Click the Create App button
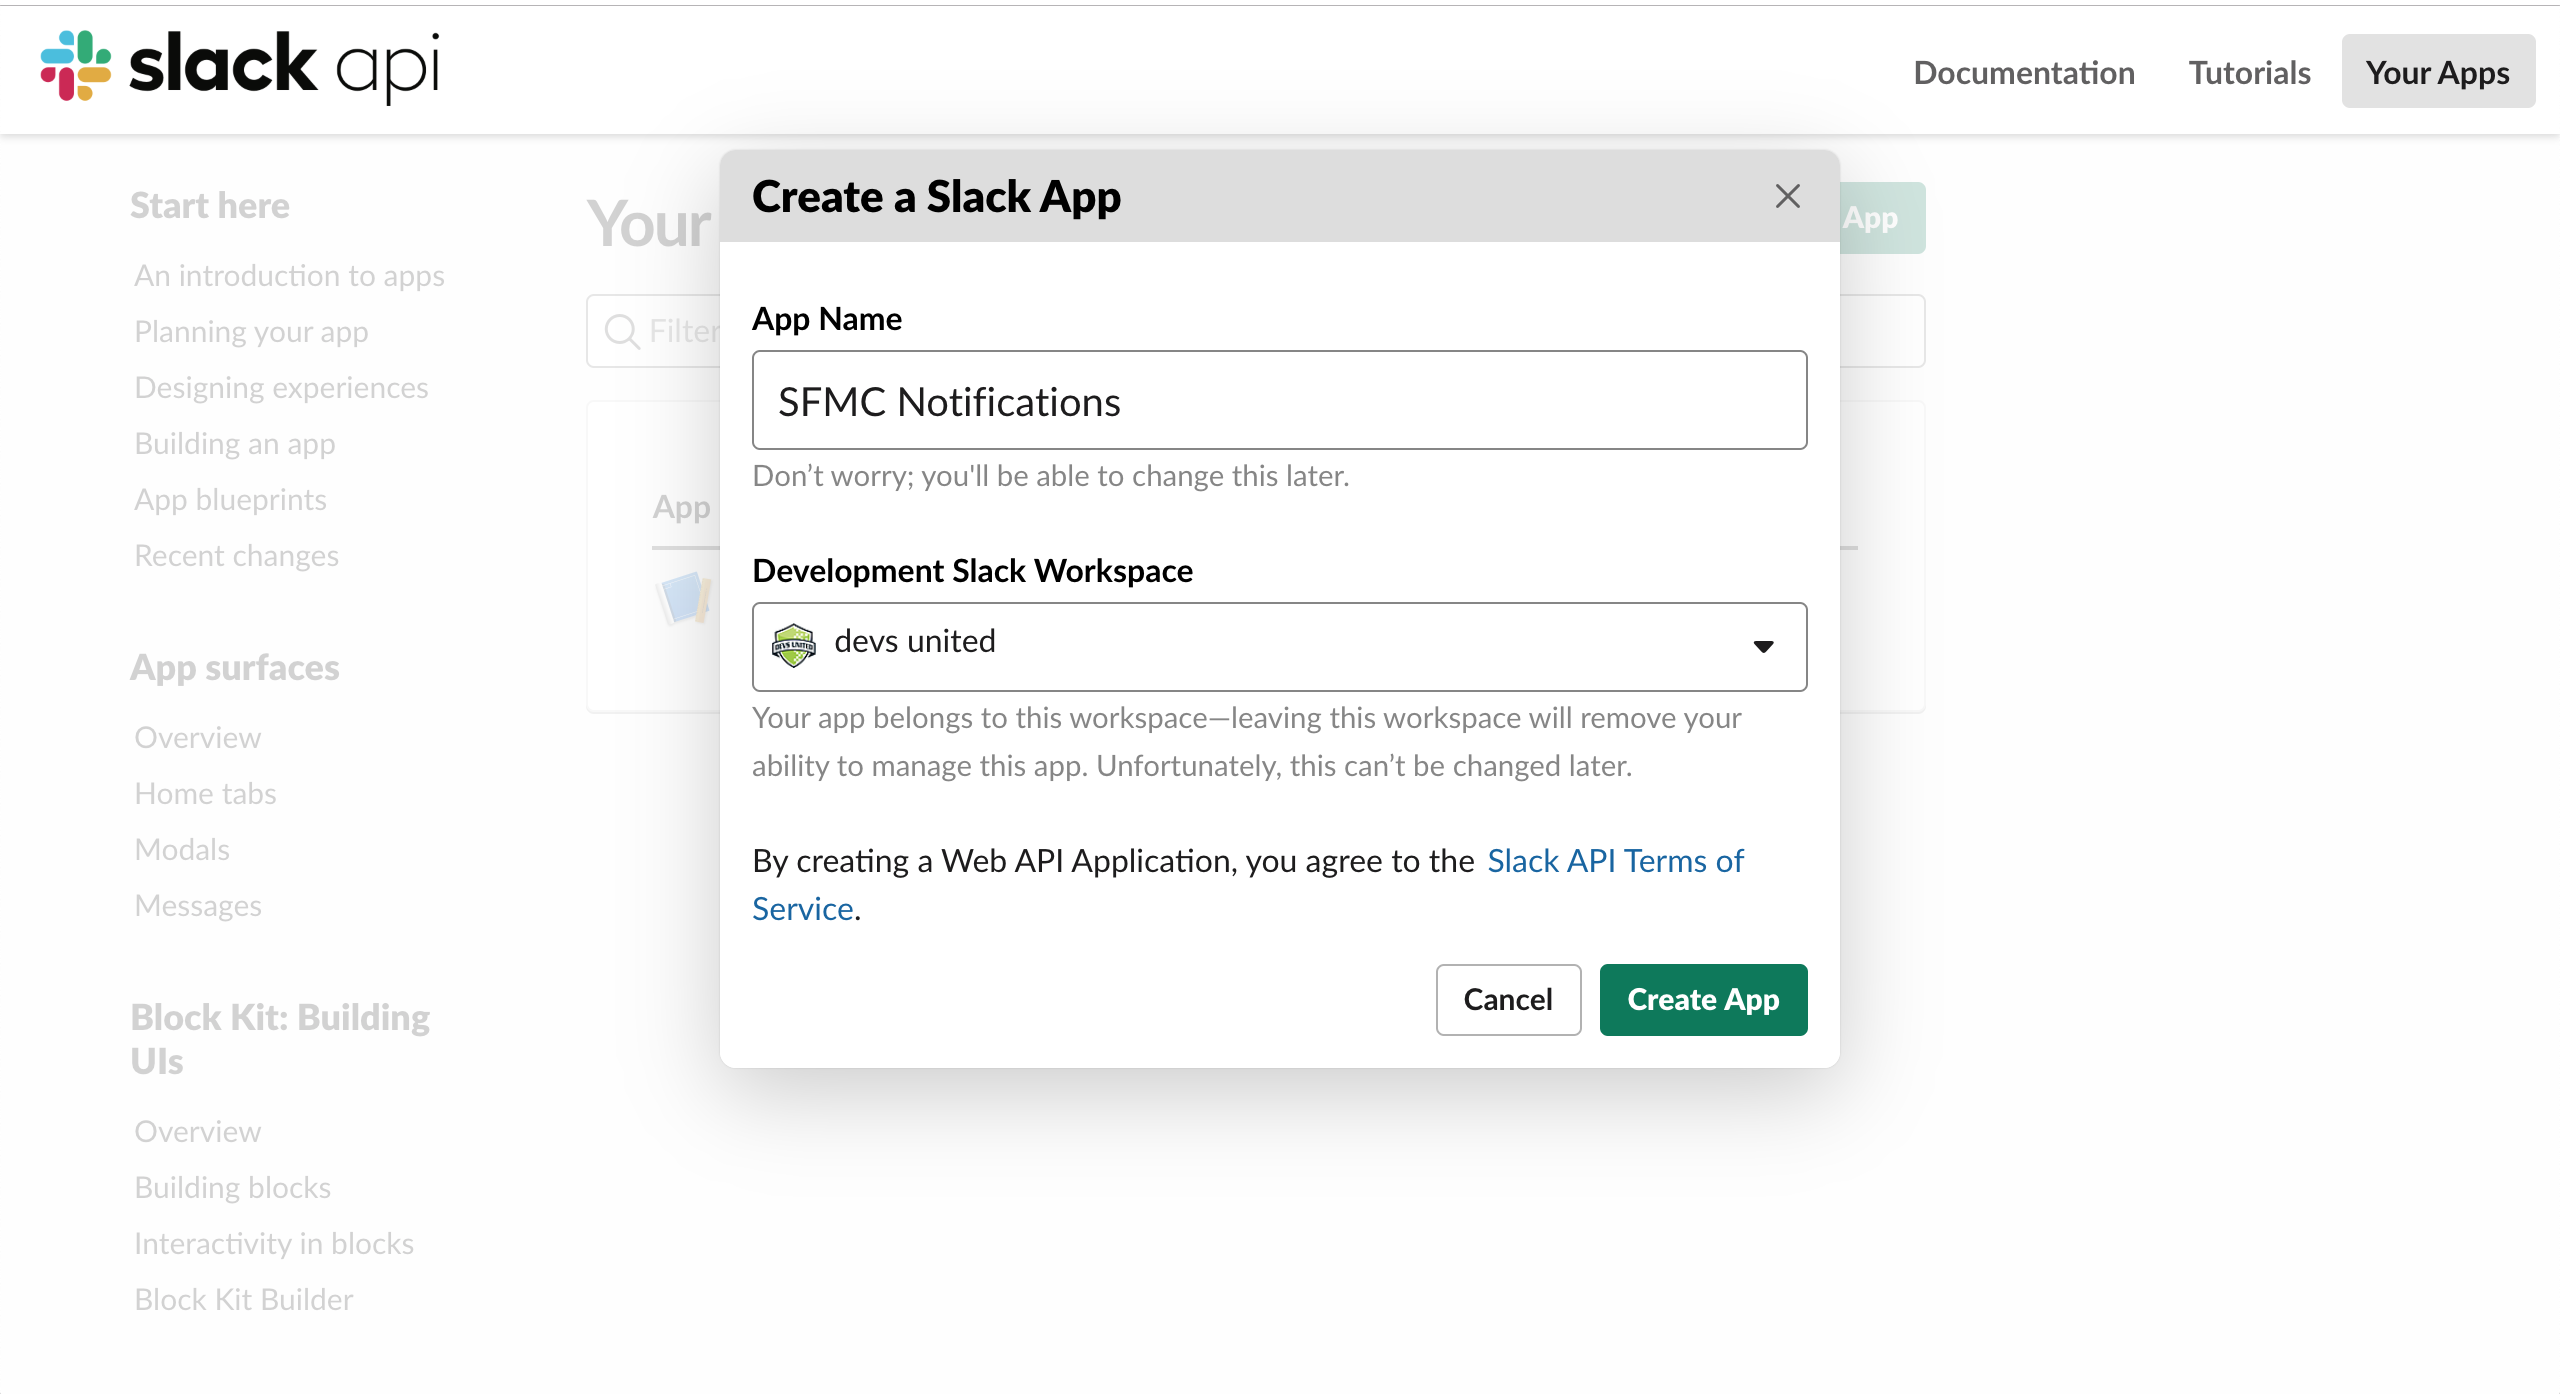The height and width of the screenshot is (1394, 2560). 1702,997
